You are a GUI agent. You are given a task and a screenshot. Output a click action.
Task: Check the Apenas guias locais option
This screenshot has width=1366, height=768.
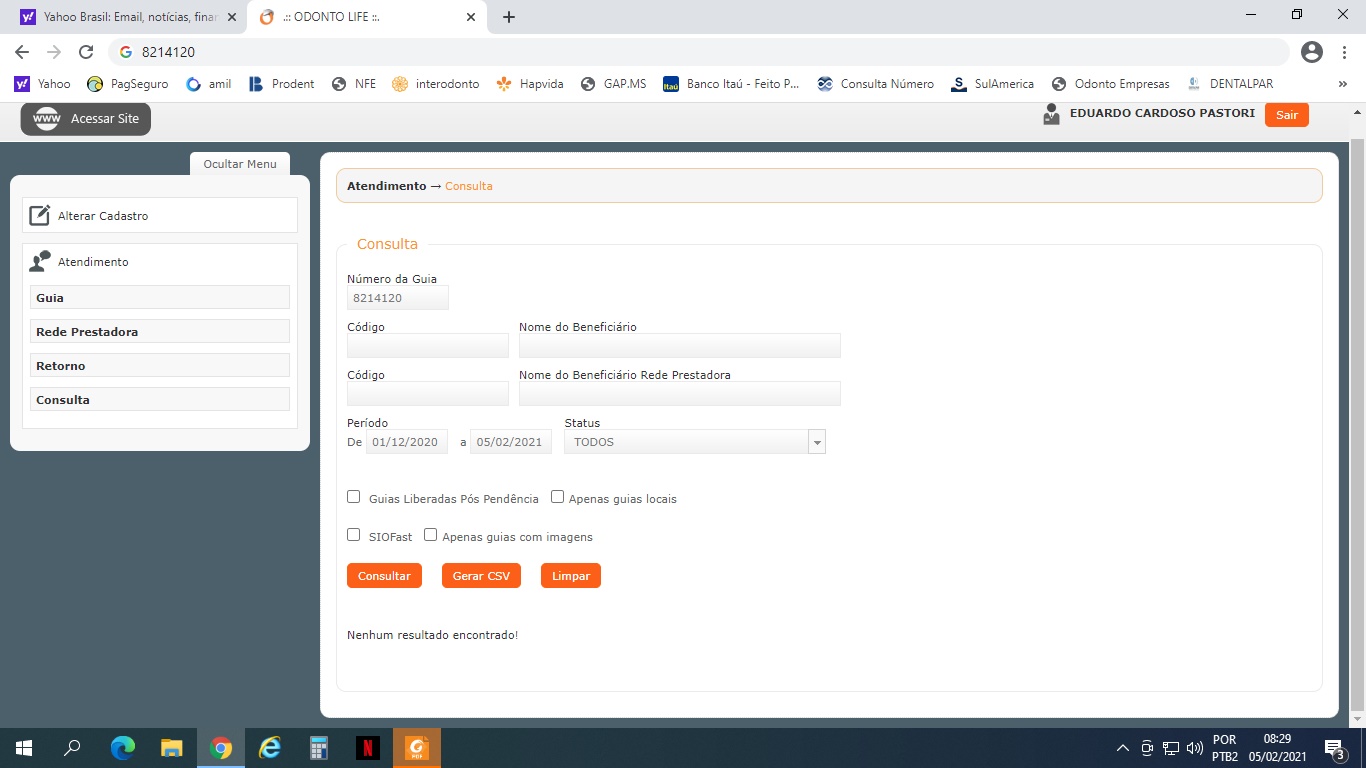pyautogui.click(x=558, y=497)
